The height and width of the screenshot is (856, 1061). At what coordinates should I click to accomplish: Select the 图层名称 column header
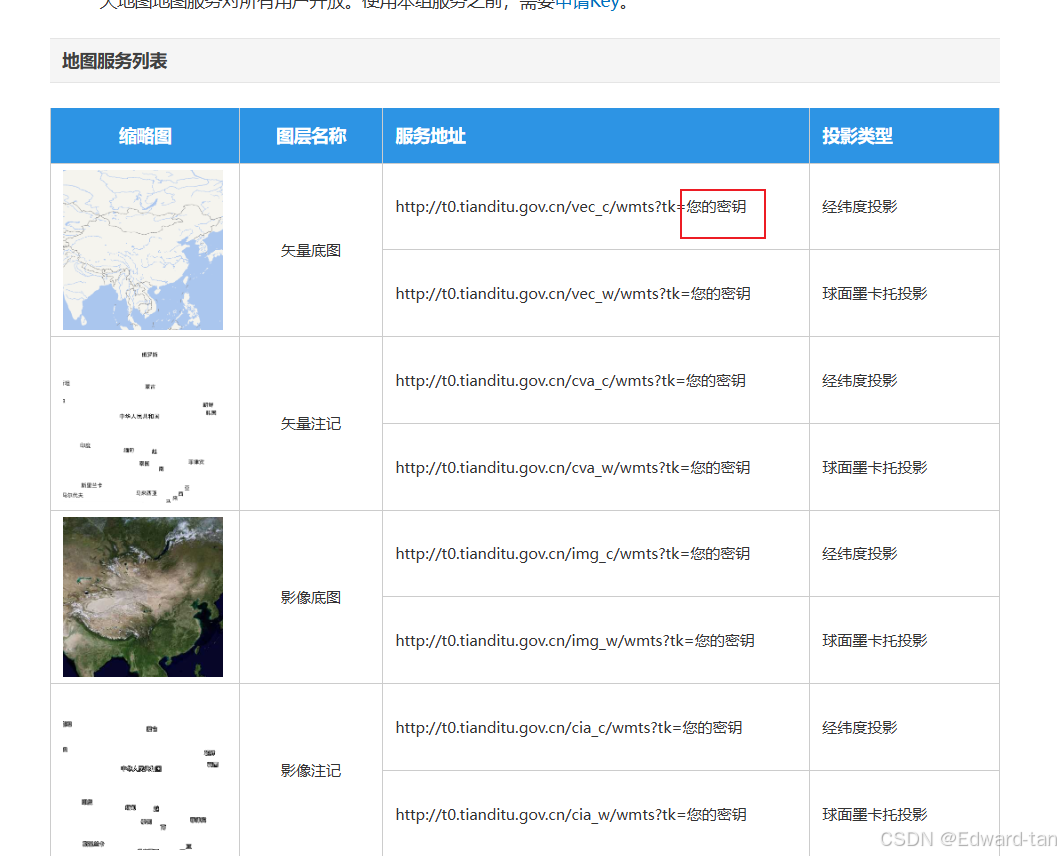coord(311,136)
